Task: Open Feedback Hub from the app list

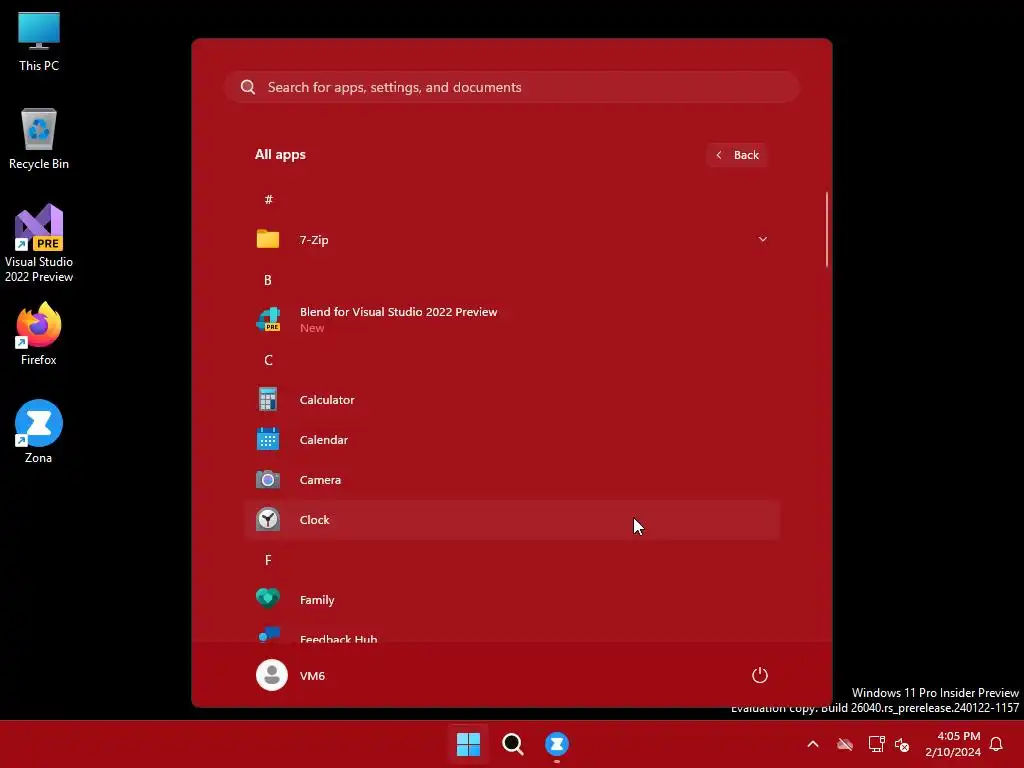Action: point(512,635)
